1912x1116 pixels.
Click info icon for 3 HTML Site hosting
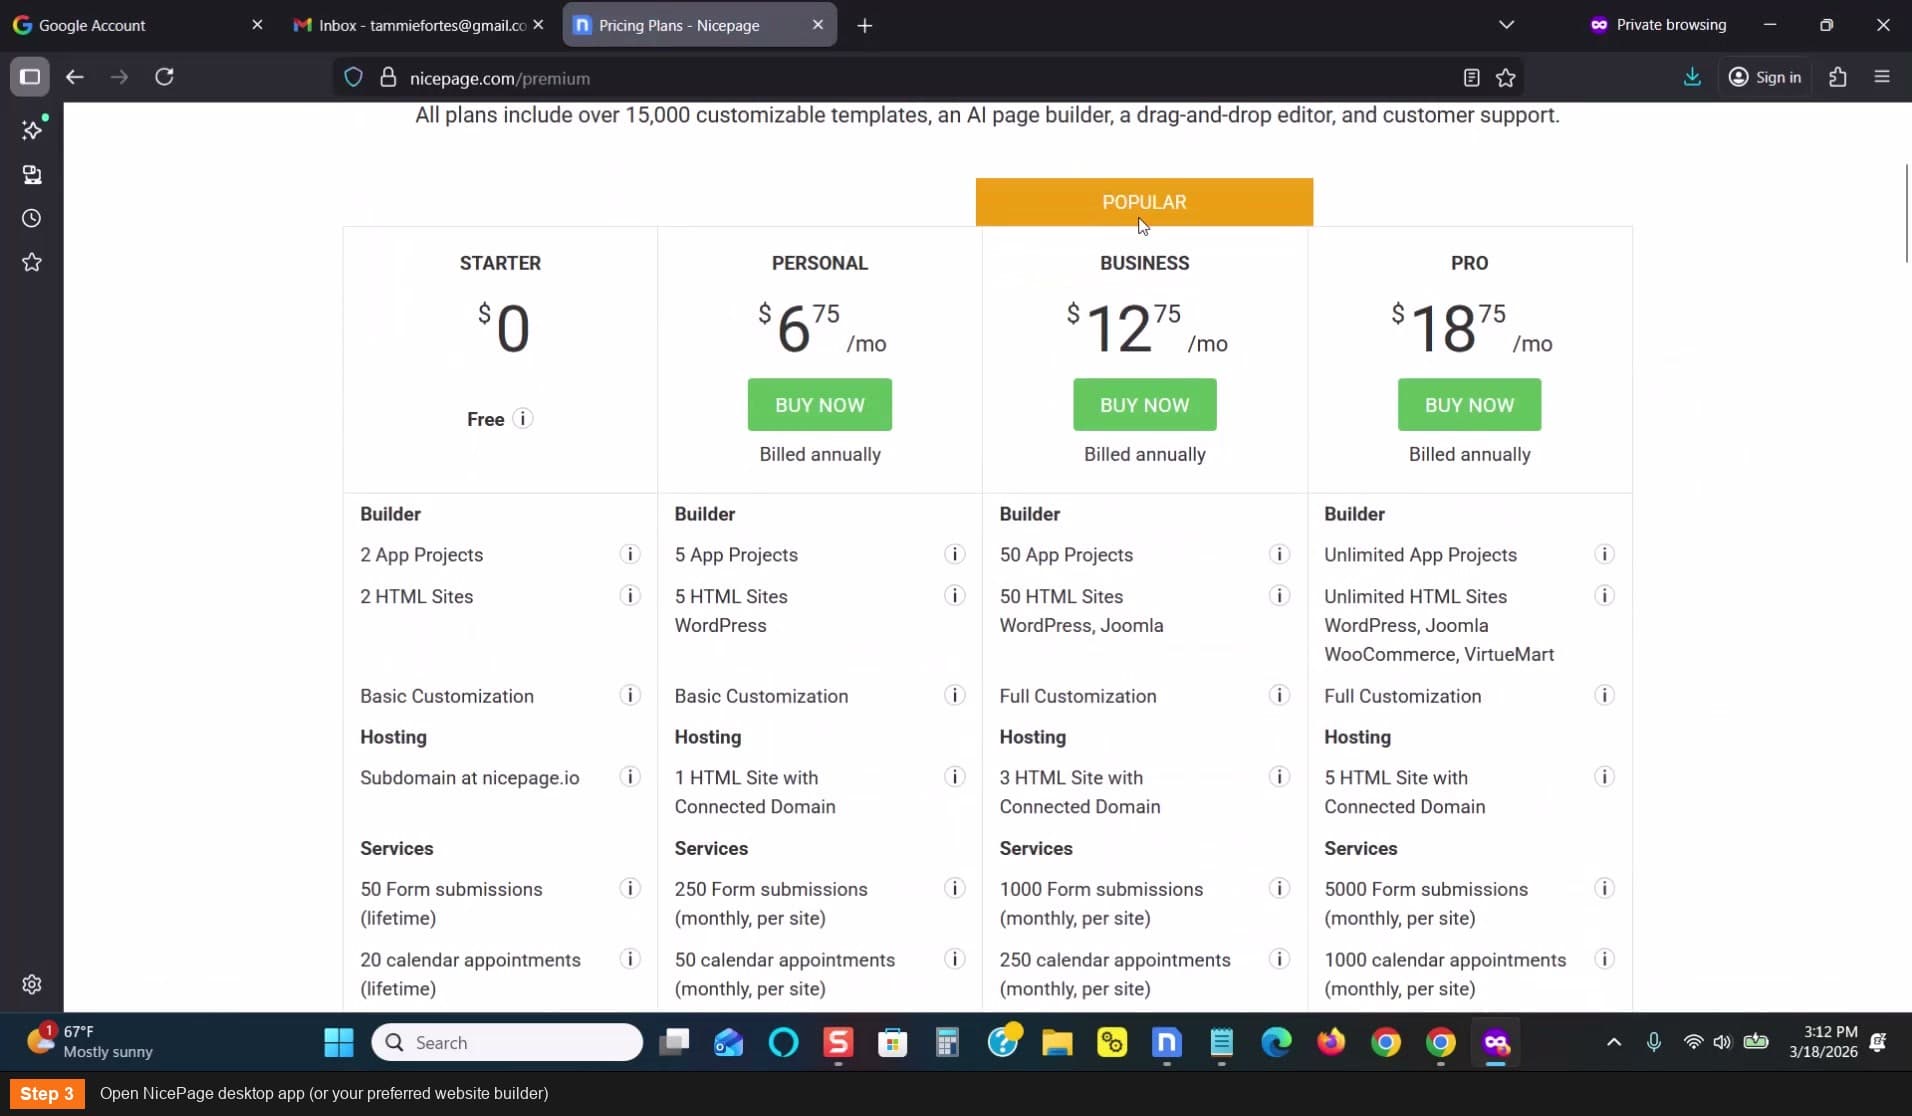[x=1279, y=777]
